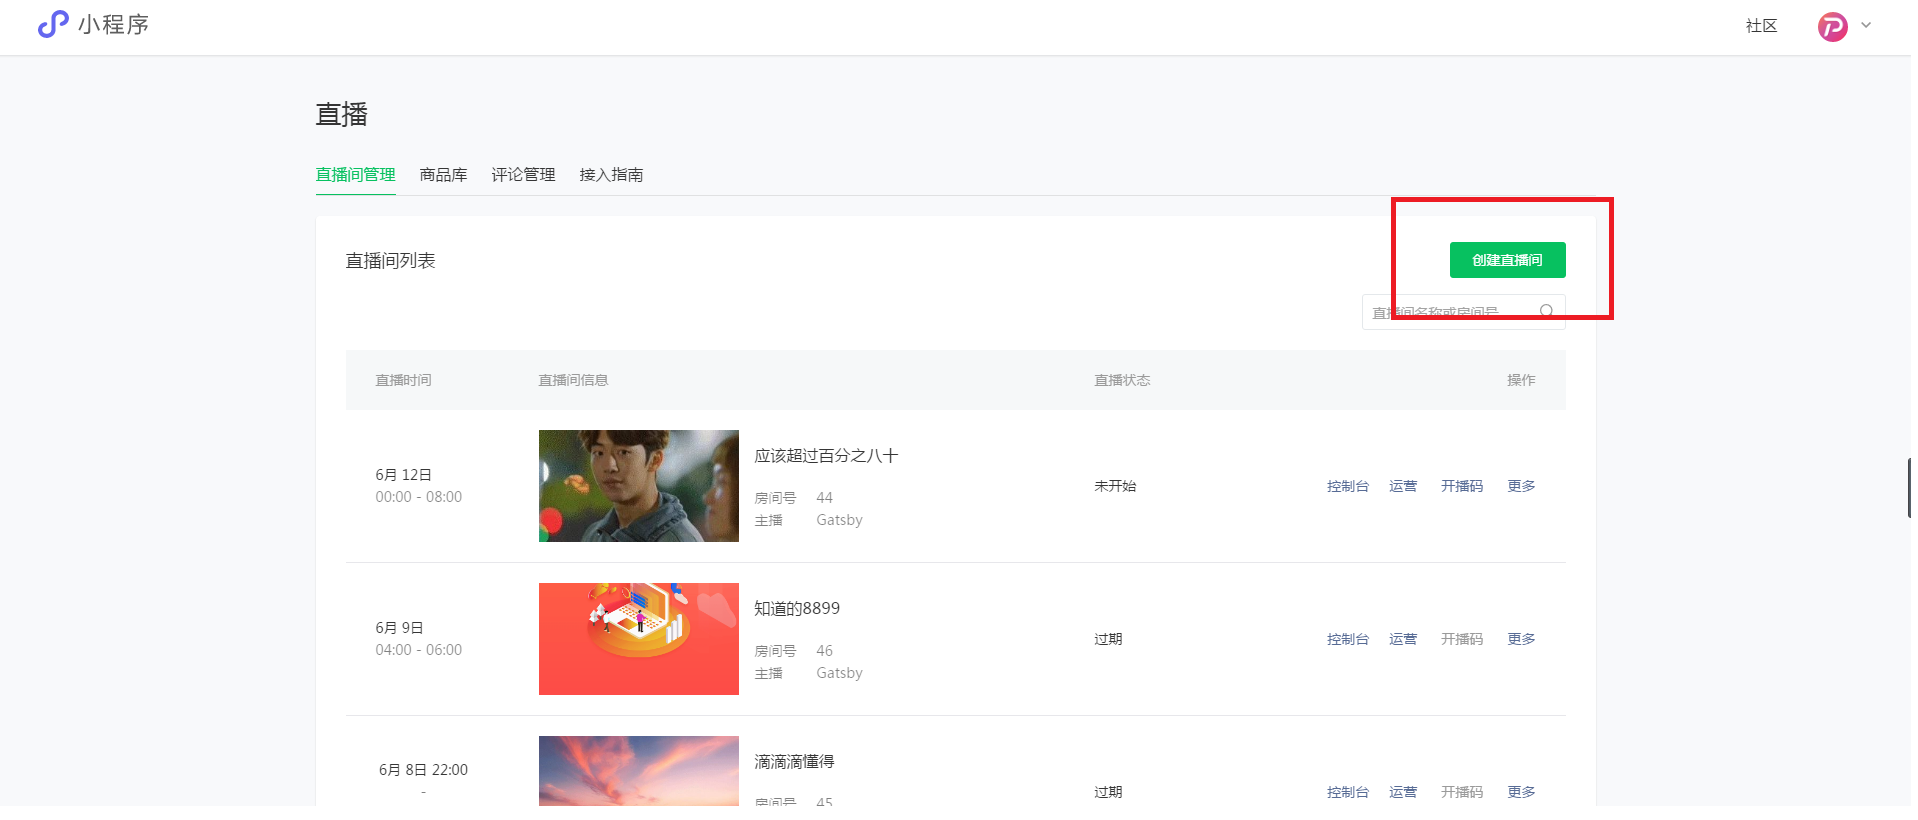Open 控制台 for room 44

point(1347,486)
